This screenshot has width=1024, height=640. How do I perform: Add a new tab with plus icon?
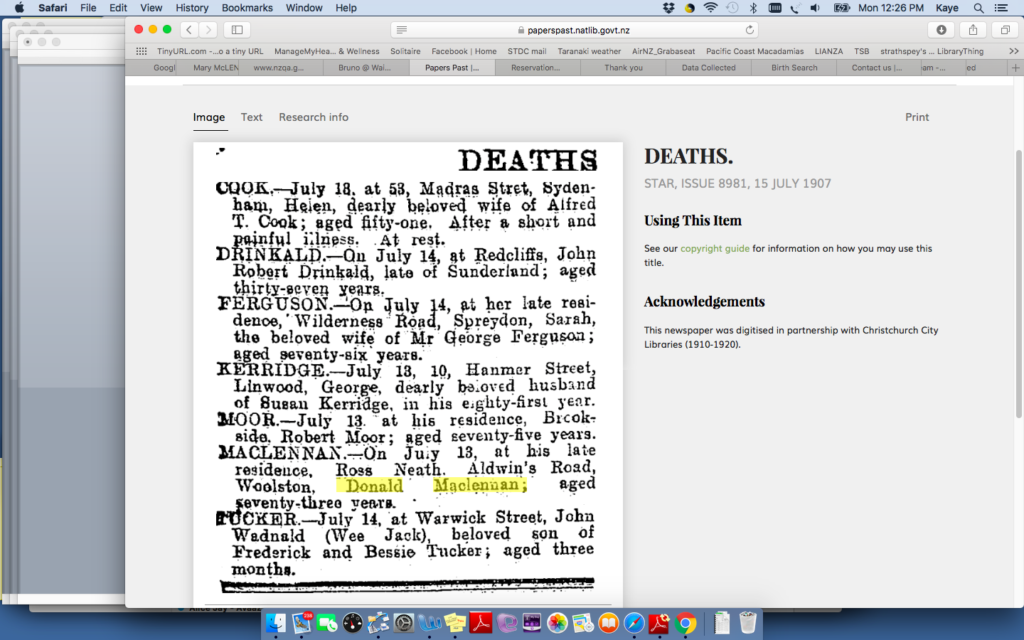1016,68
